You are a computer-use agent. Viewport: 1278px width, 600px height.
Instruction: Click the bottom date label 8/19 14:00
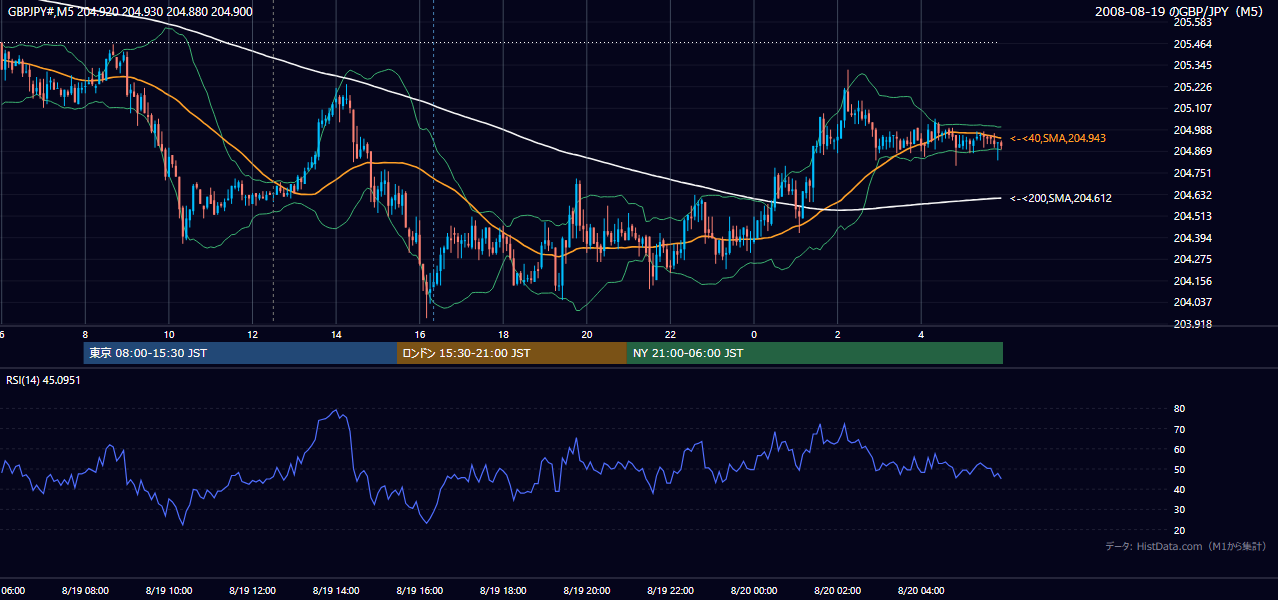(336, 590)
